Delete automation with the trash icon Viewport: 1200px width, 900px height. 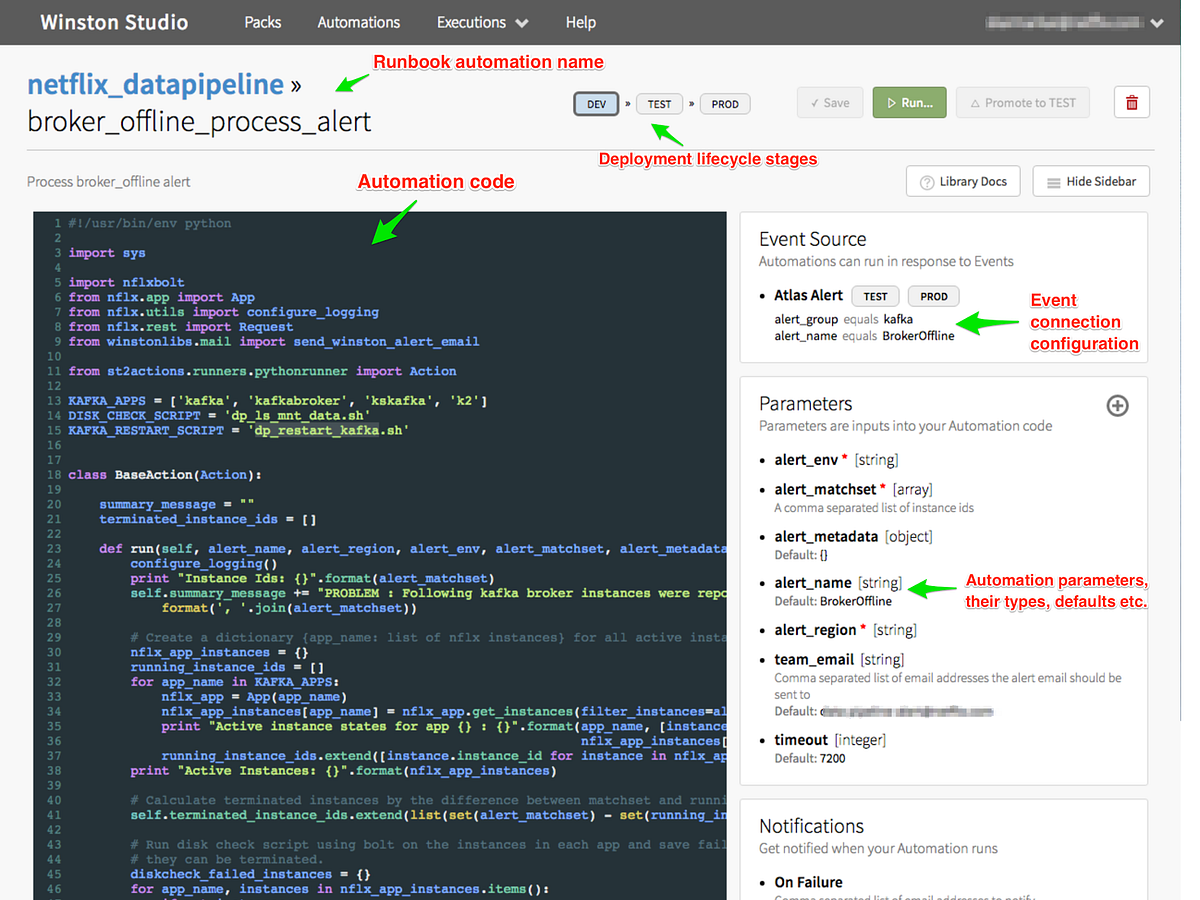(x=1132, y=102)
